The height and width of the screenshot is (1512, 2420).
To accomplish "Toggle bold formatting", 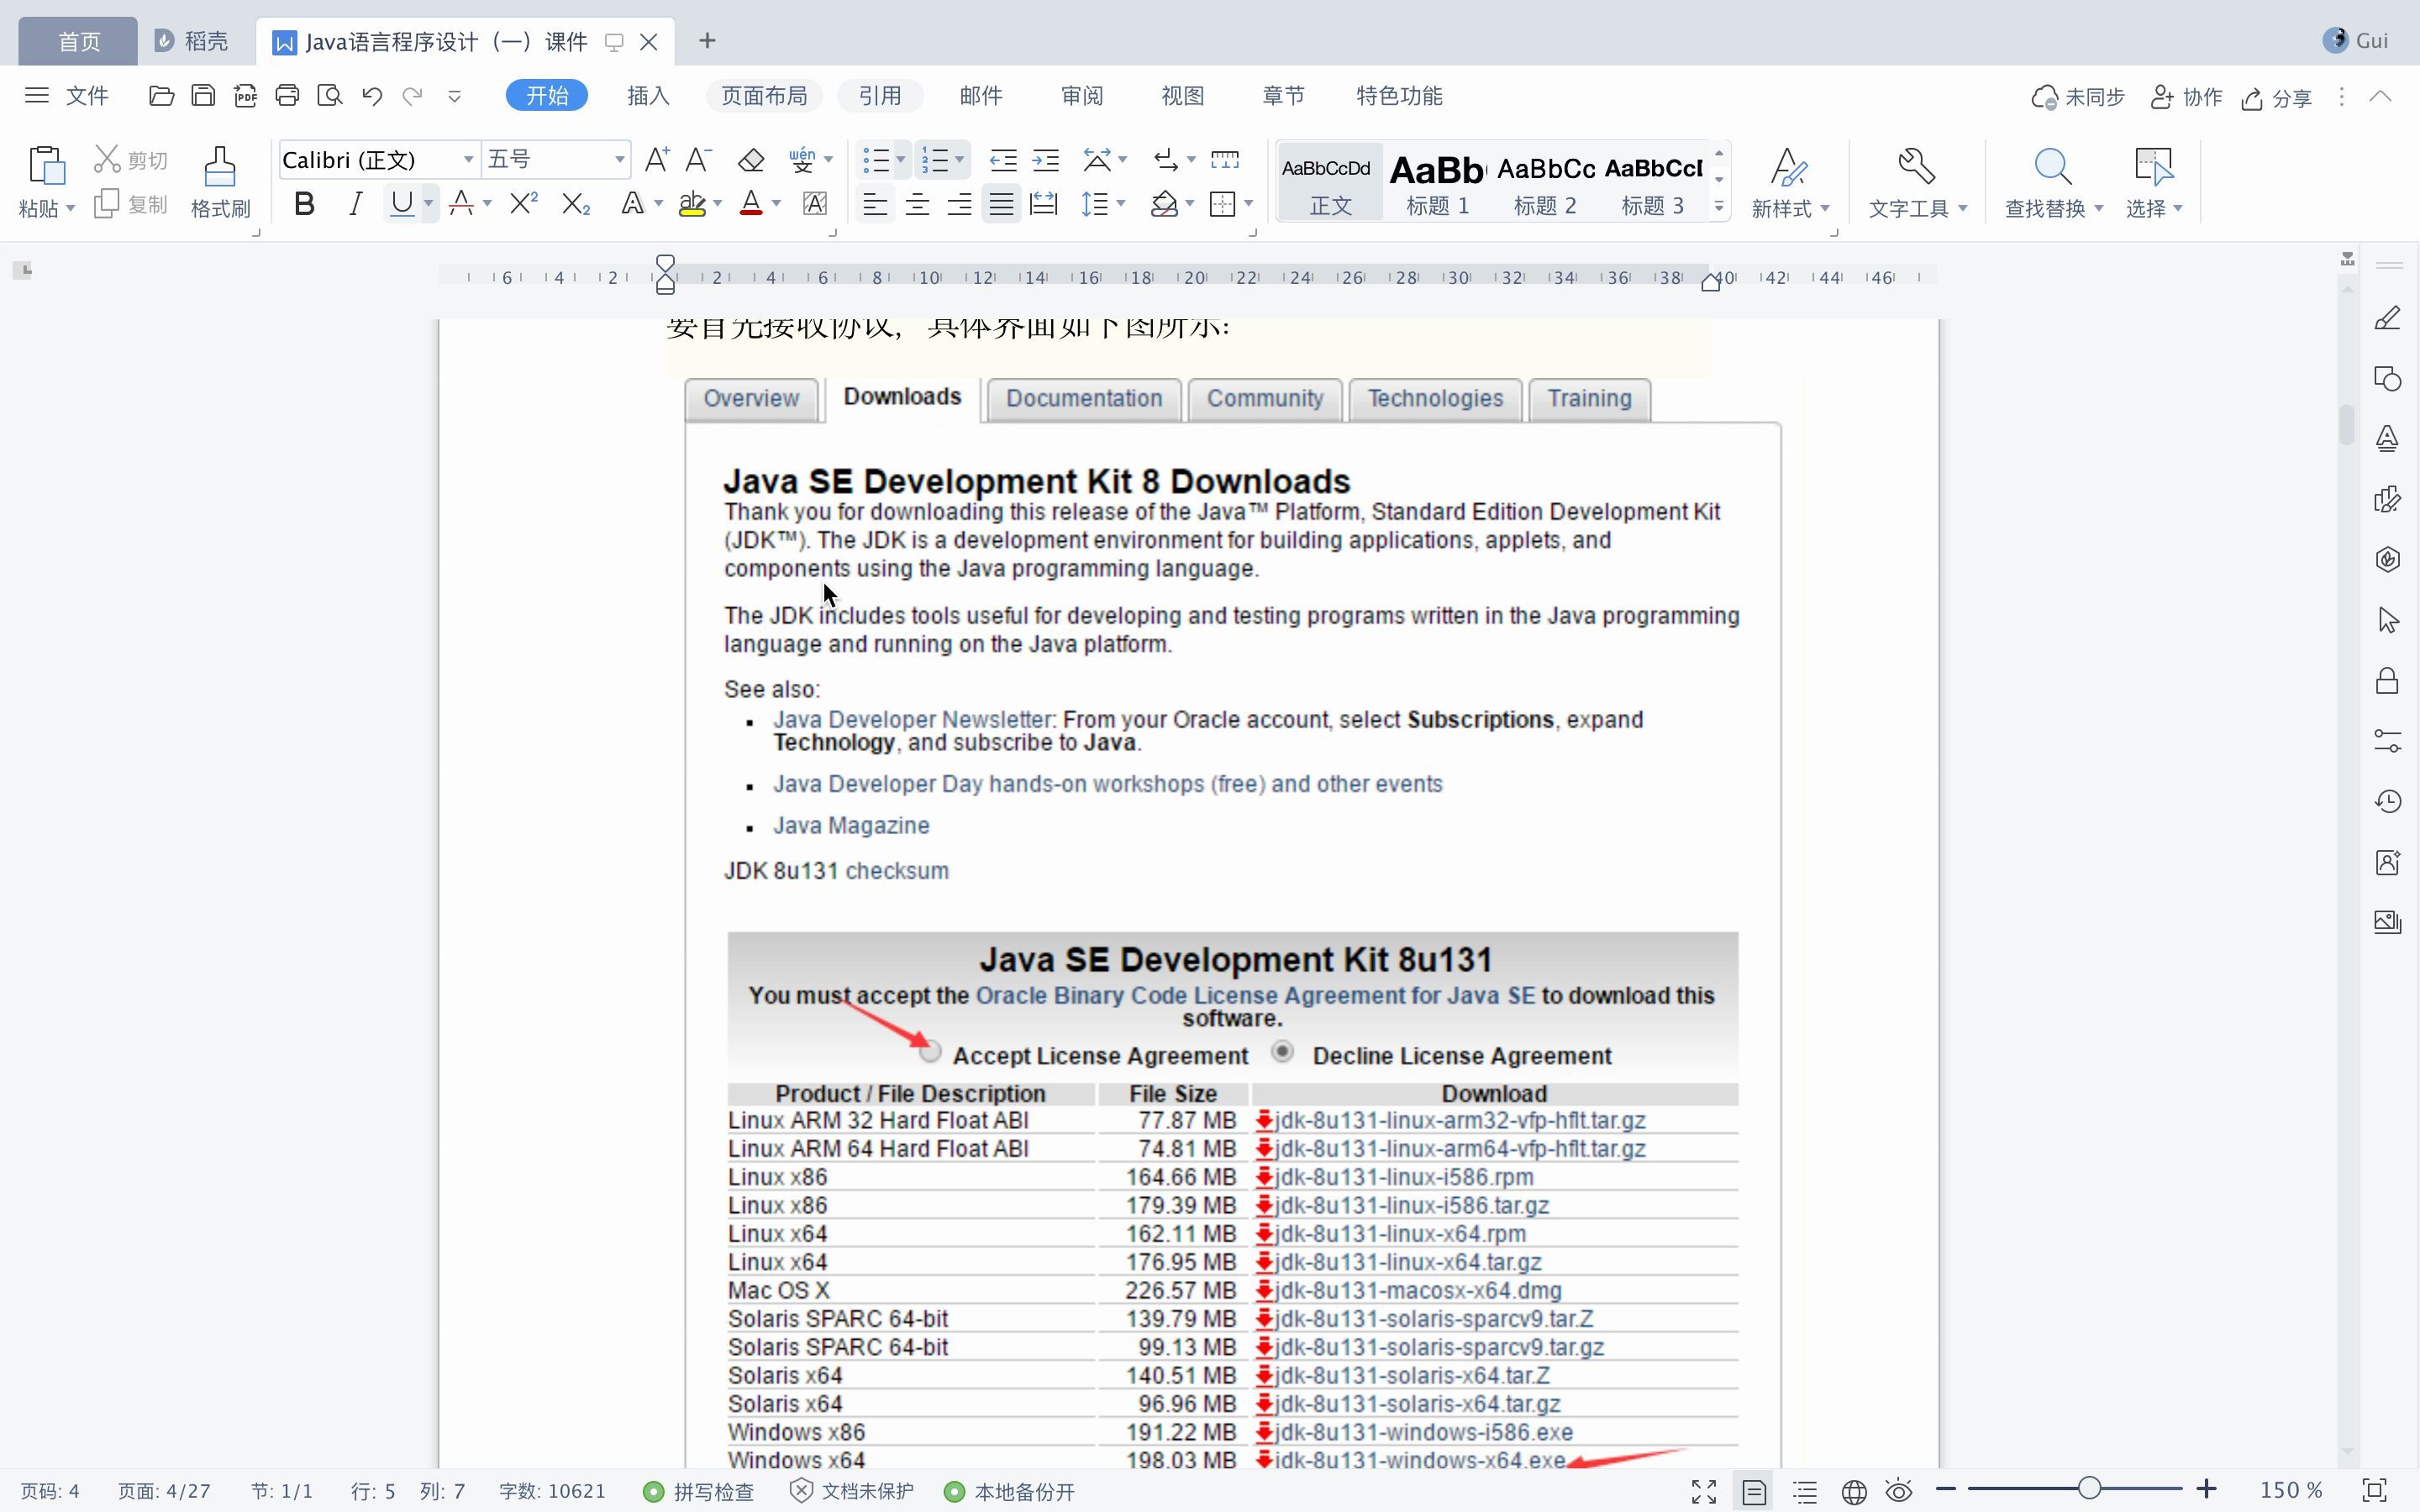I will (x=304, y=205).
